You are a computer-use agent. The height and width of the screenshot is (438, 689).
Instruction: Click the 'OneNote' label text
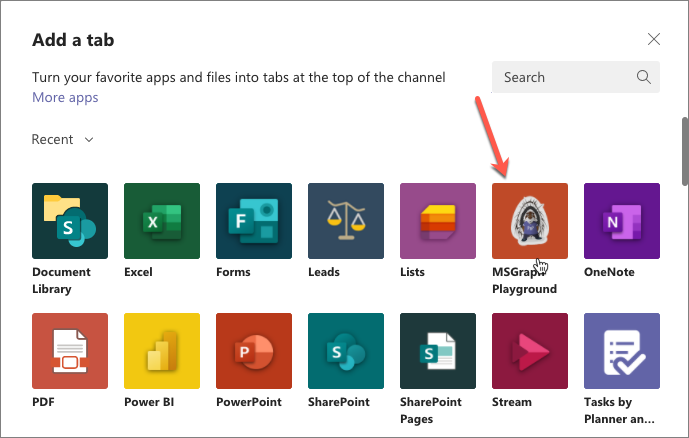[x=609, y=272]
